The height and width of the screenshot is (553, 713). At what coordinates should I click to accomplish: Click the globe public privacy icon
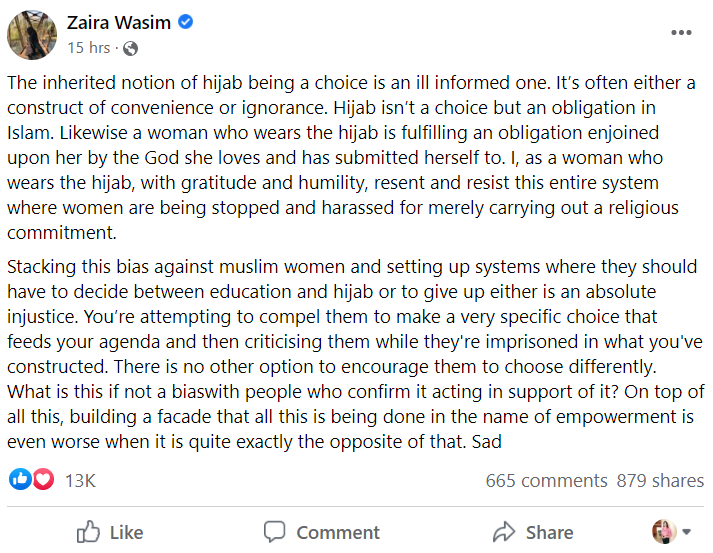pyautogui.click(x=131, y=48)
